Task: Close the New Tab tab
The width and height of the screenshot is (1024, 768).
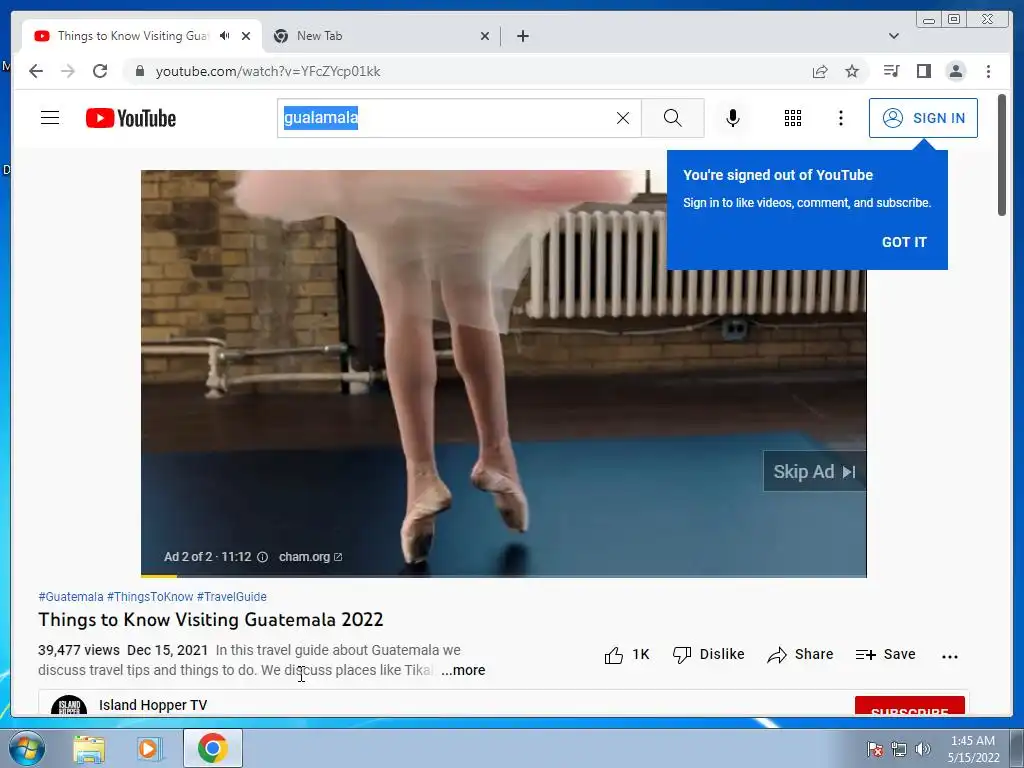Action: (x=485, y=36)
